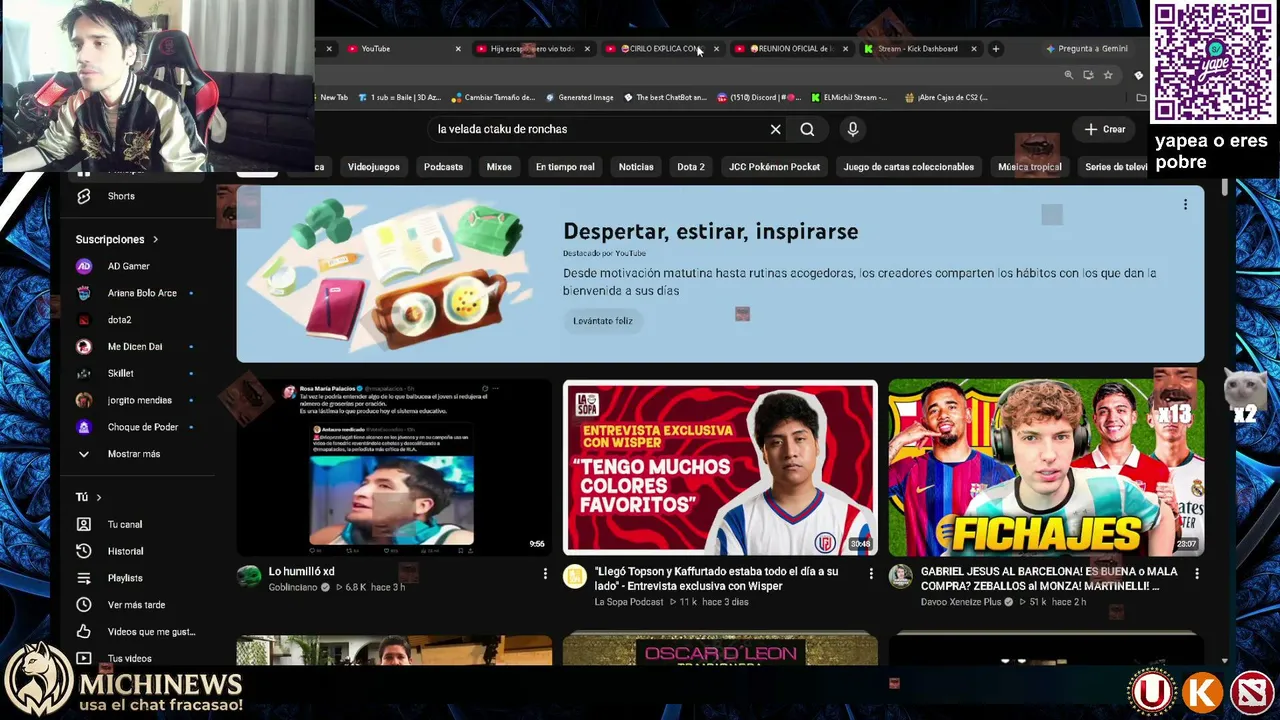Expand the Tú section
The image size is (1280, 720).
pos(88,497)
